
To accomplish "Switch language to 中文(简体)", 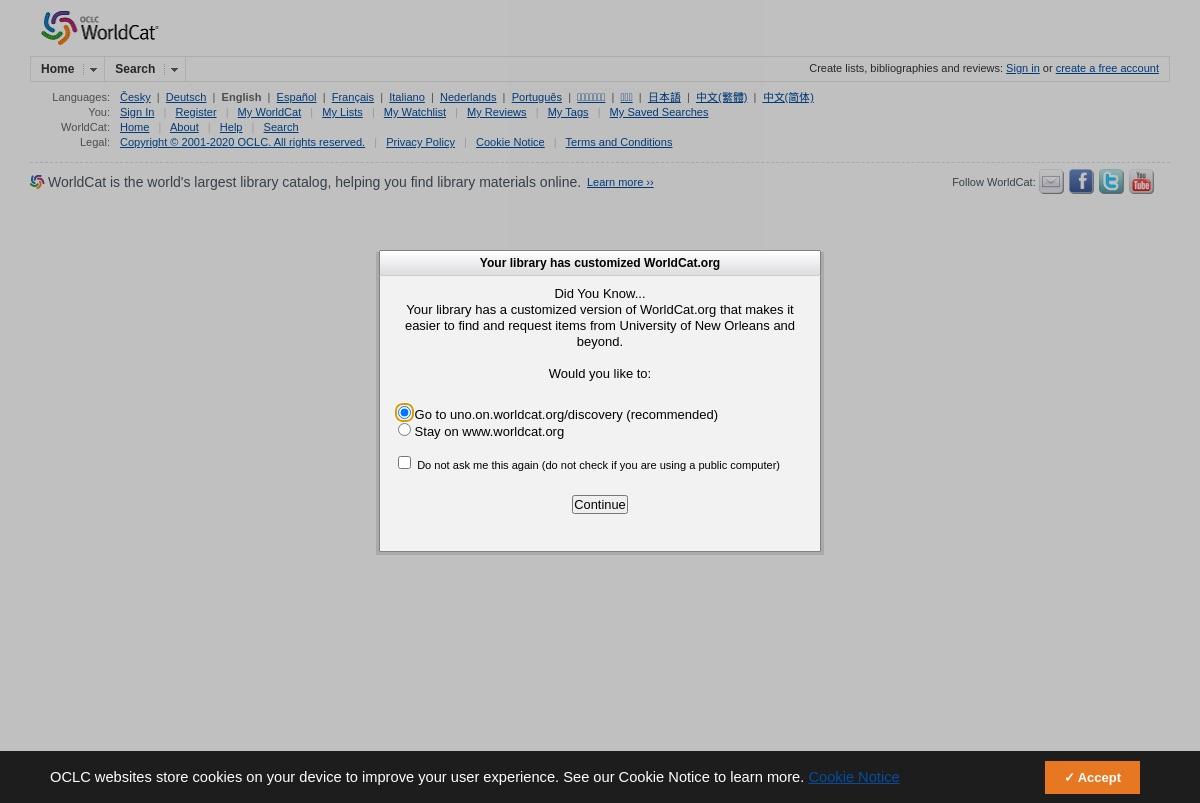I will tap(788, 97).
